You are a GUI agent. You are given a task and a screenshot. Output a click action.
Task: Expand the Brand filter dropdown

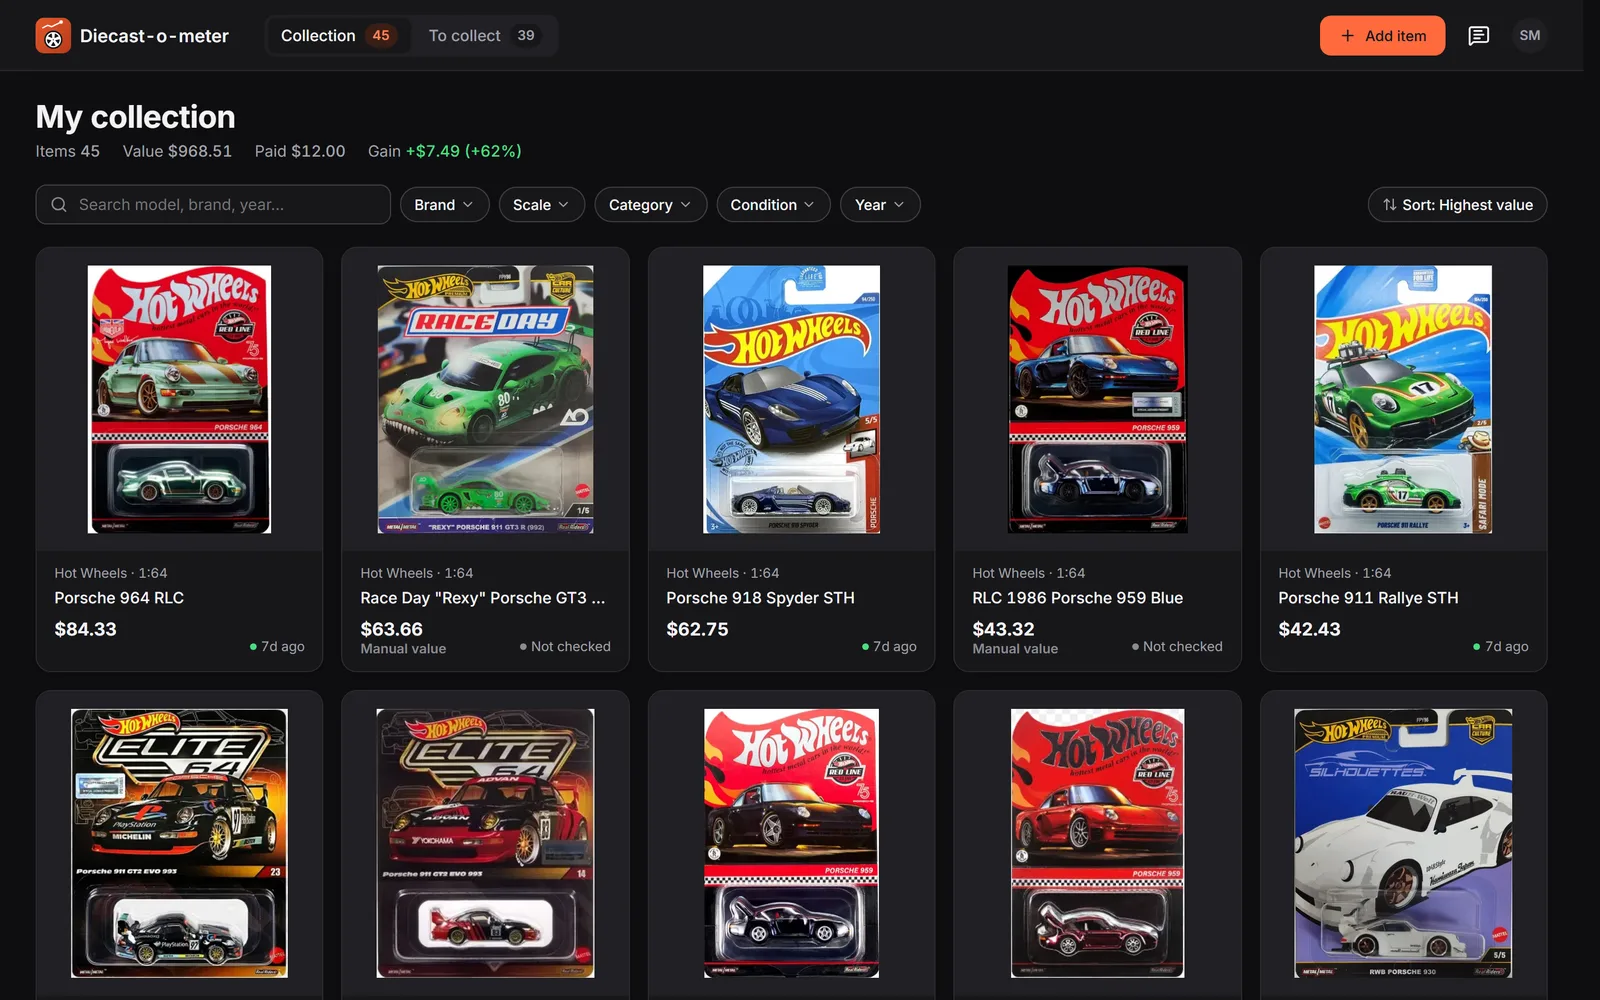coord(445,205)
